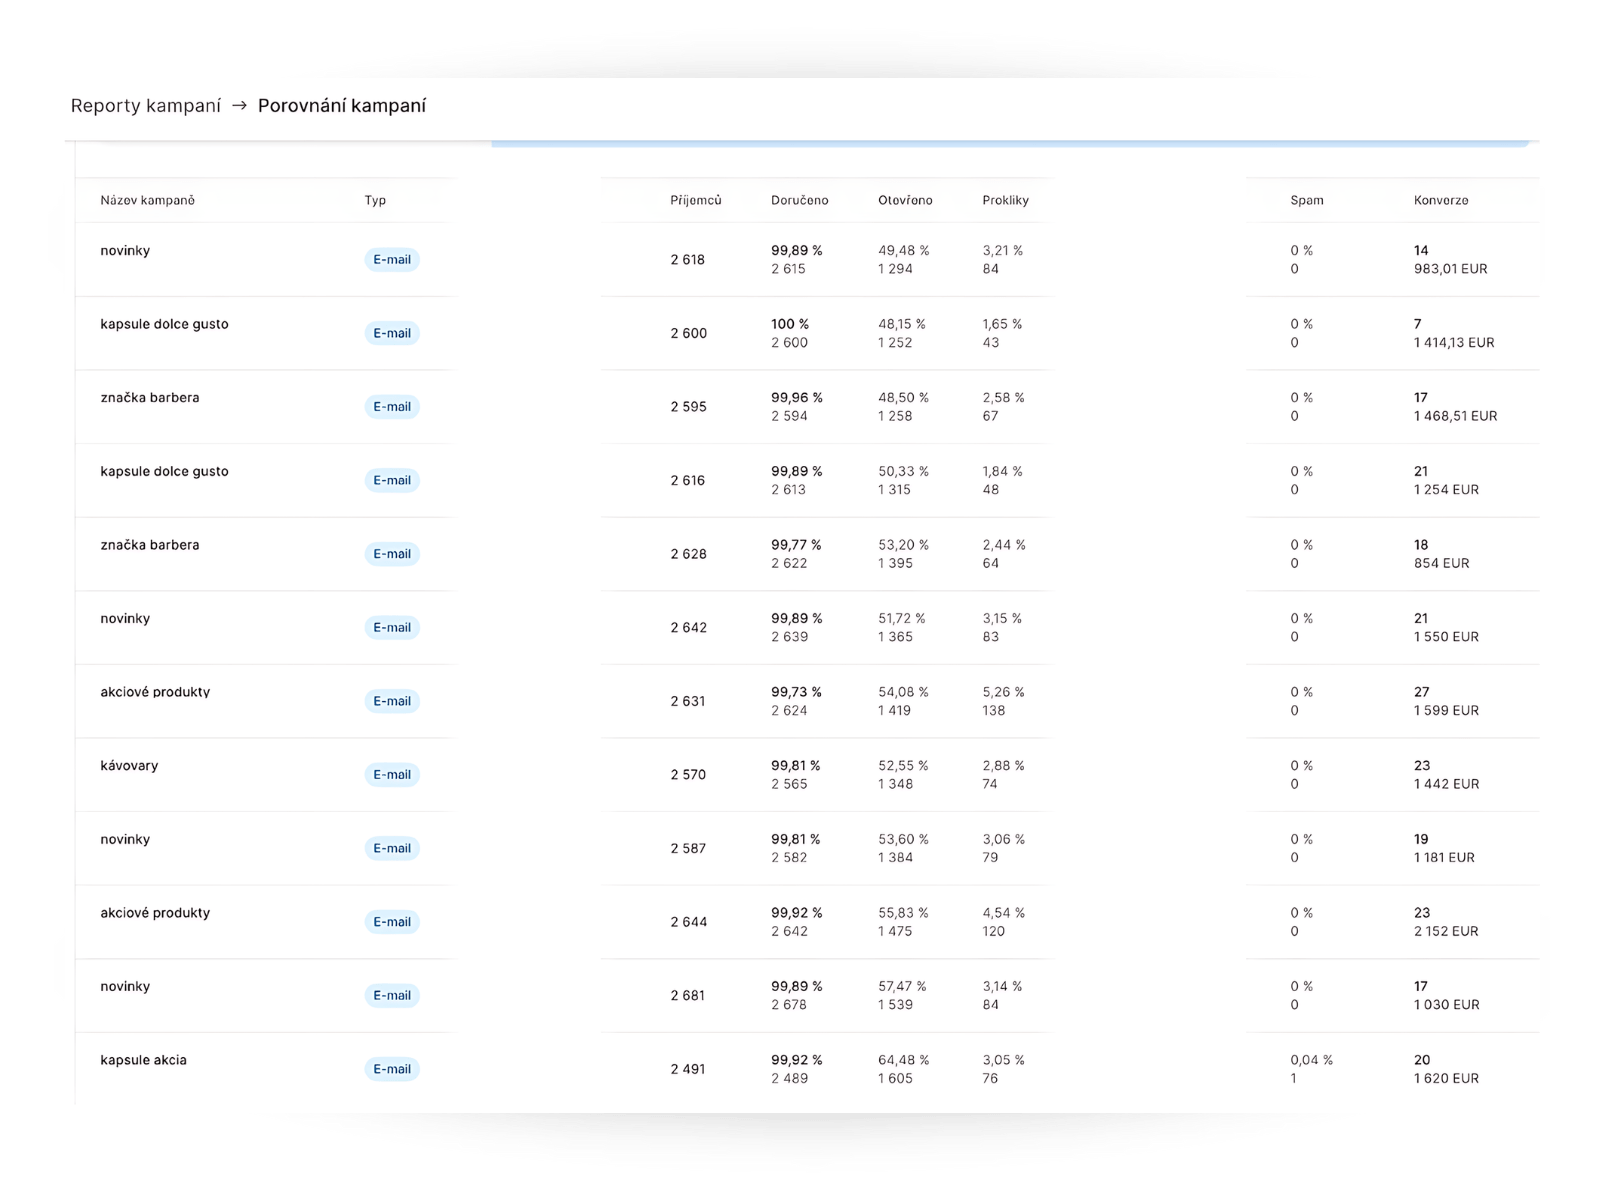Click the 0,04 % spam rate value

point(1311,1060)
